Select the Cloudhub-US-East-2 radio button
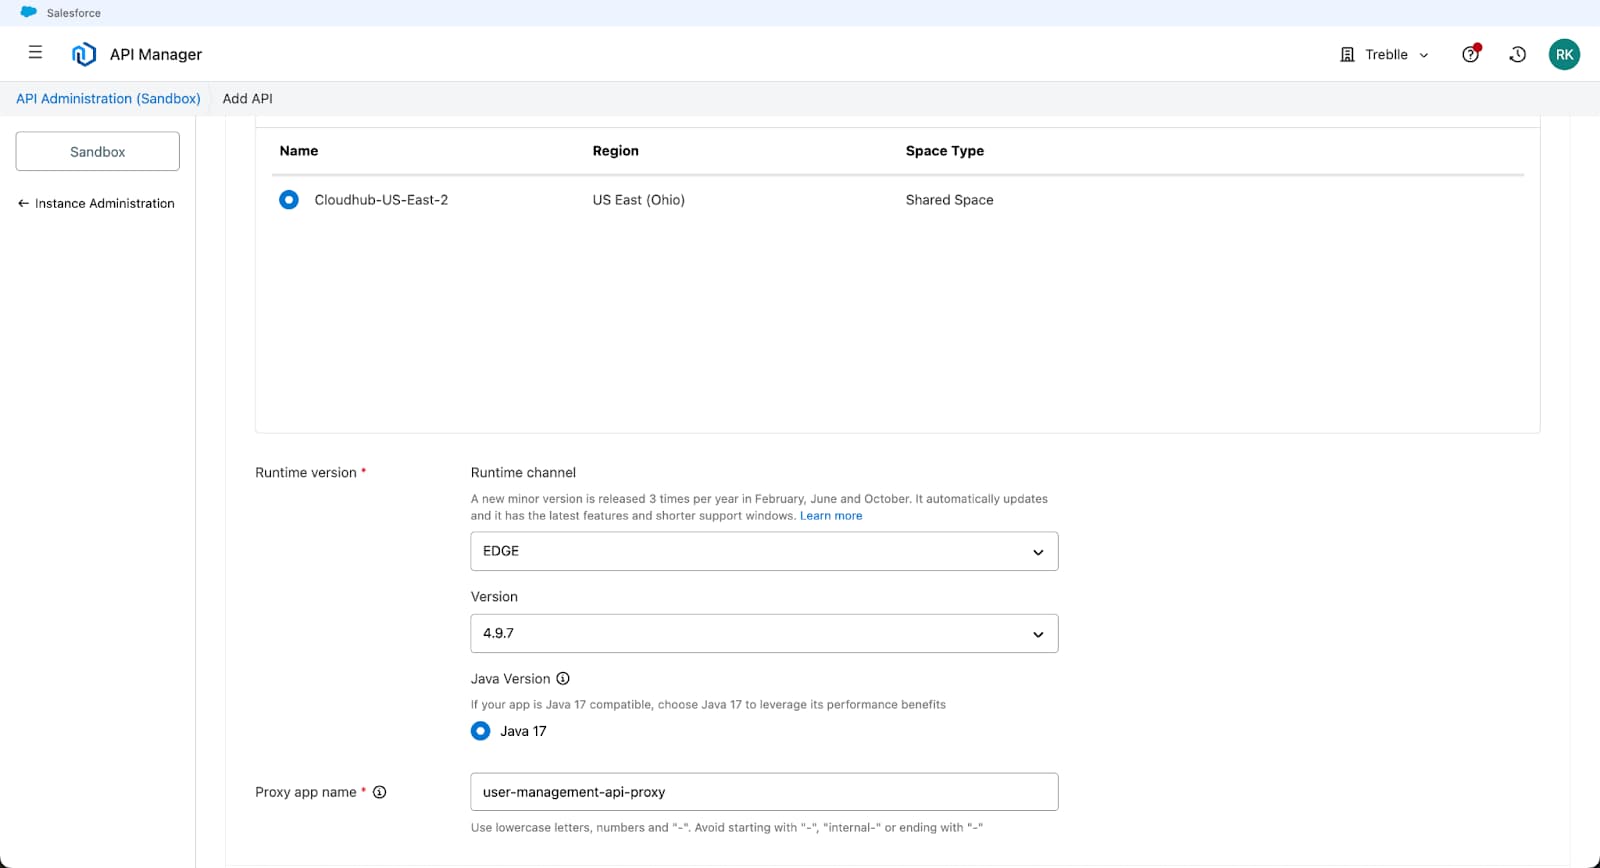The image size is (1600, 868). pyautogui.click(x=289, y=200)
